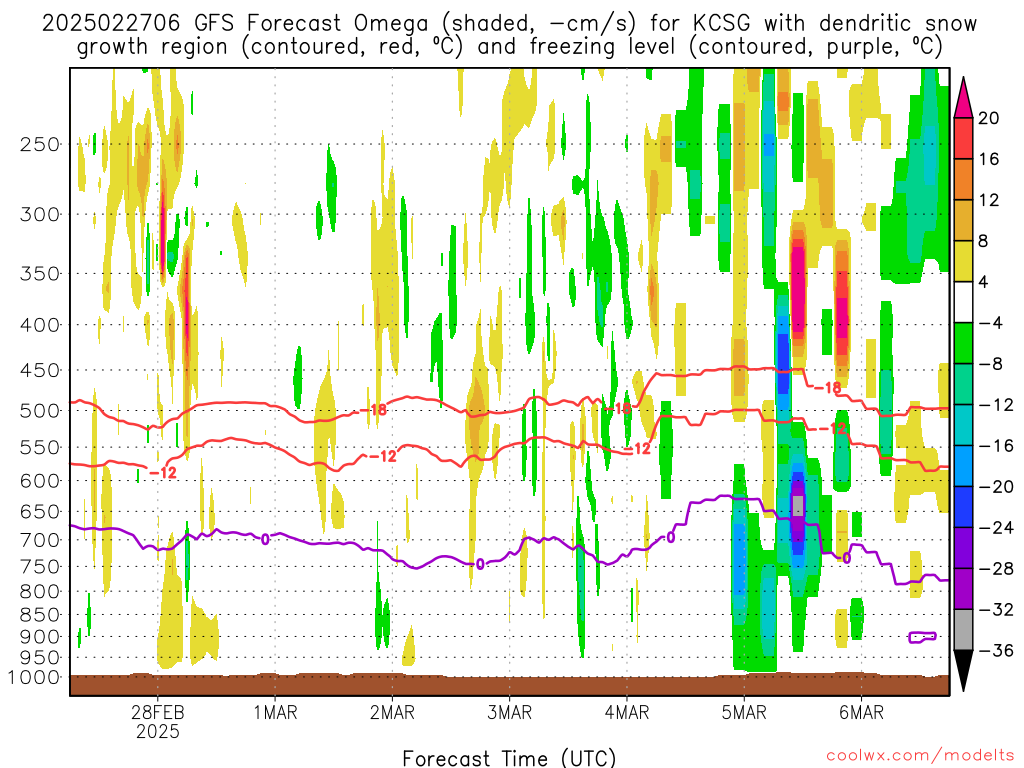Screen dimensions: 1024x768
Task: Click the coolwx.com/modelts watermark link
Action: click(x=921, y=756)
